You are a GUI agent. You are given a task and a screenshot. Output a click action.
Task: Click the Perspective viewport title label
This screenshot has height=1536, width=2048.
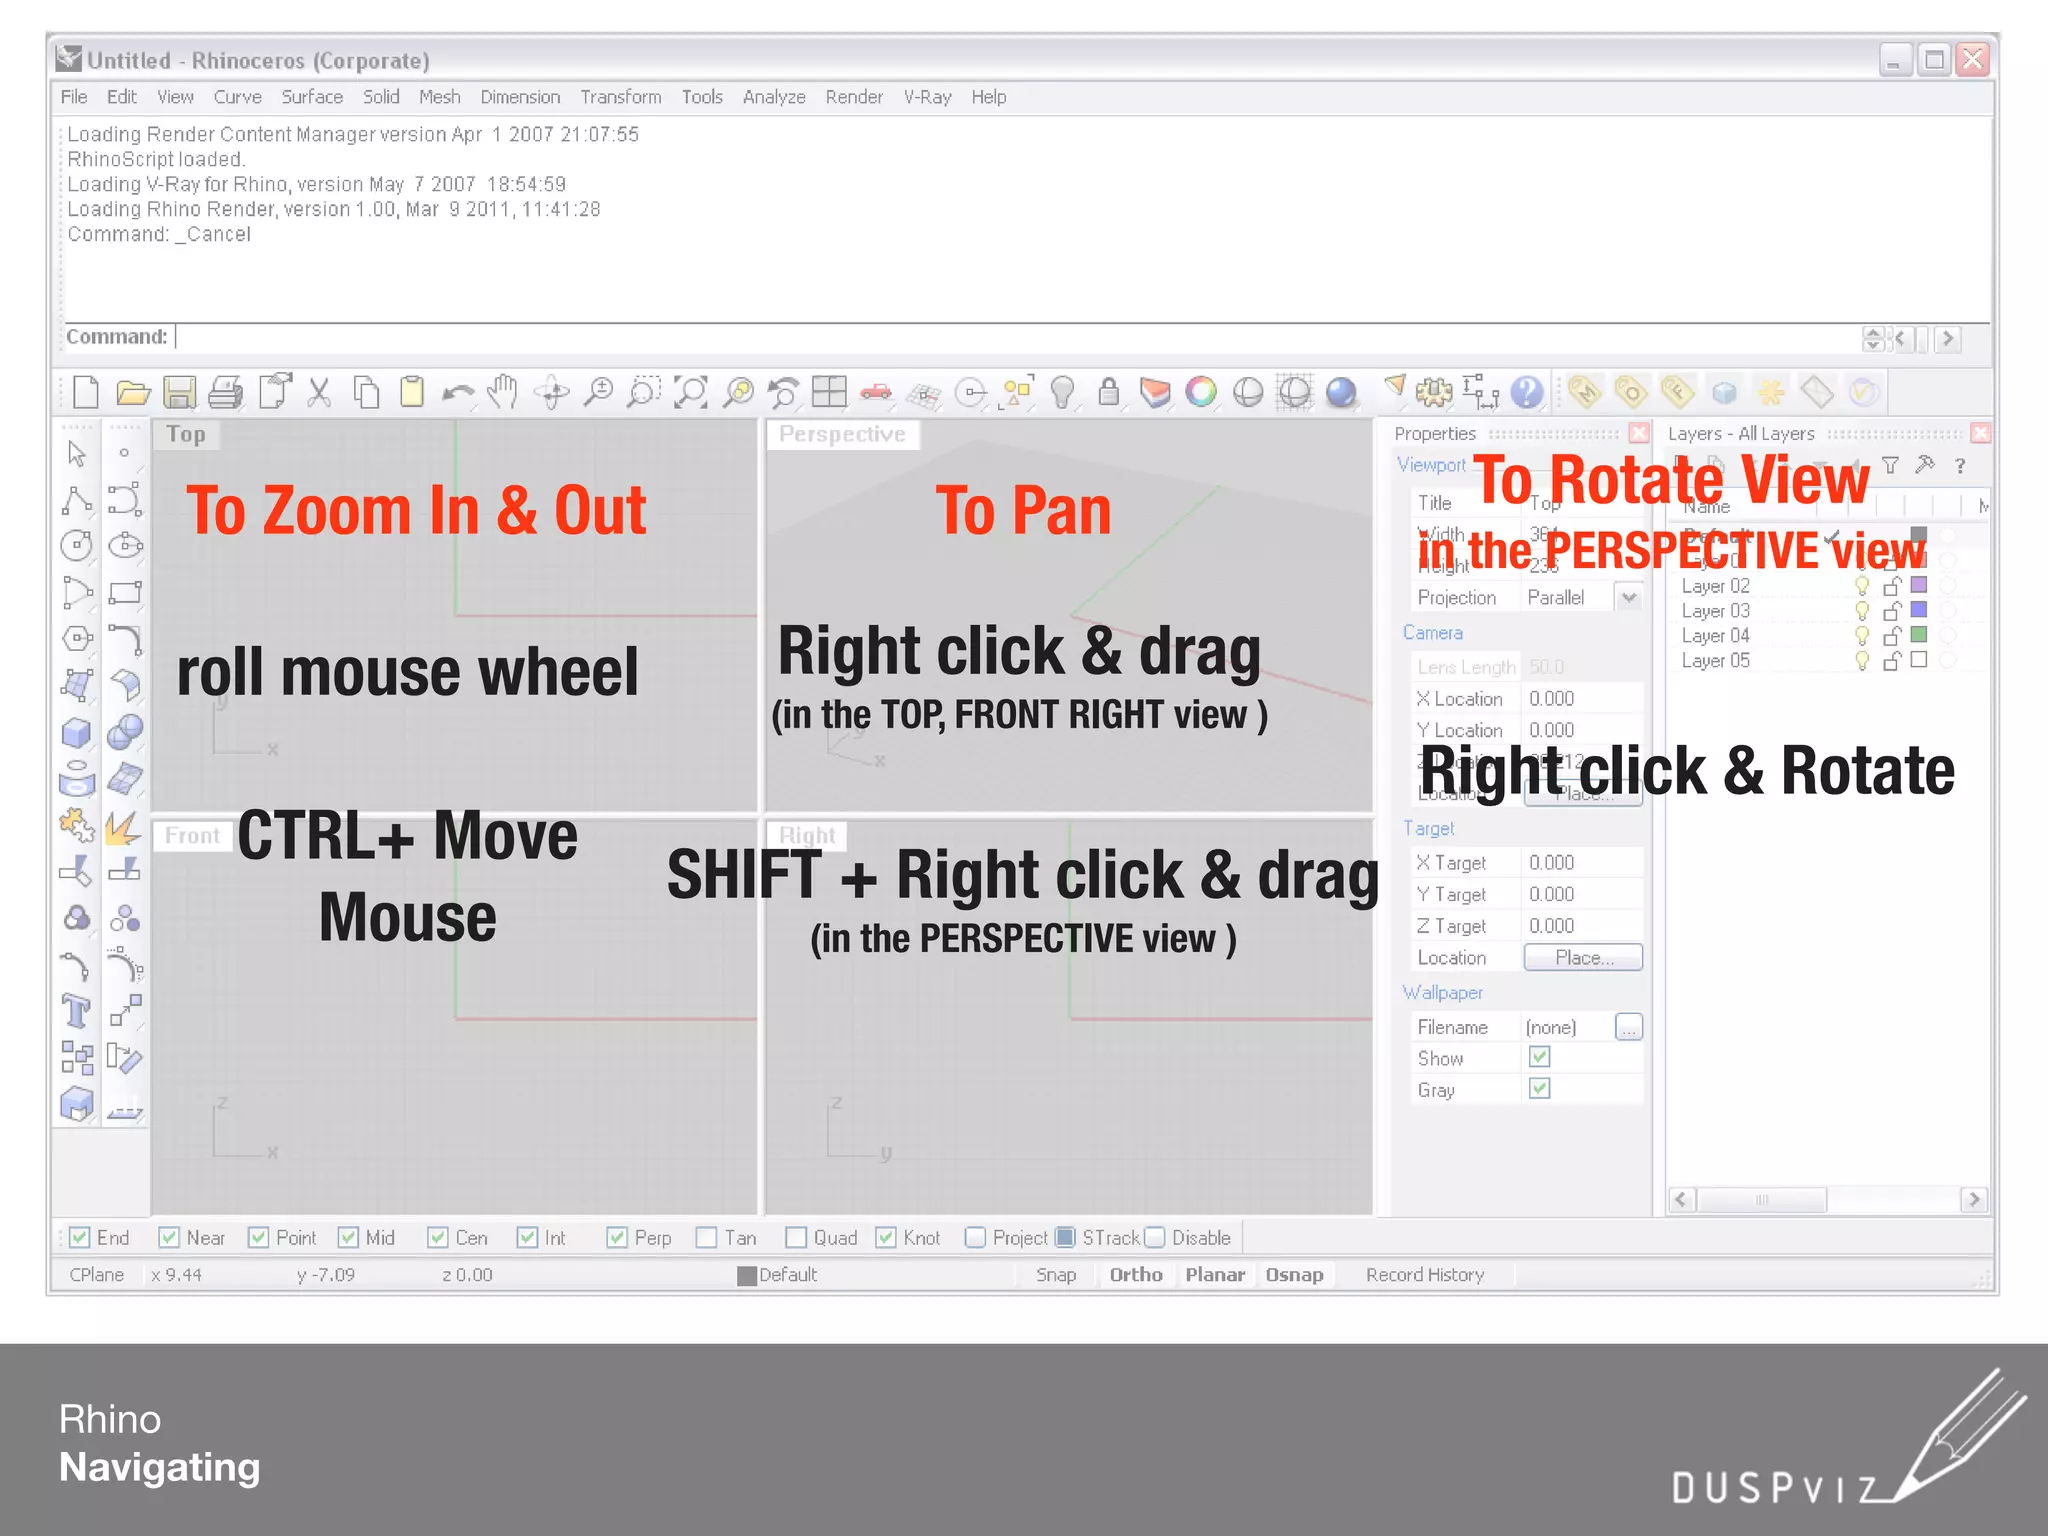pyautogui.click(x=842, y=434)
